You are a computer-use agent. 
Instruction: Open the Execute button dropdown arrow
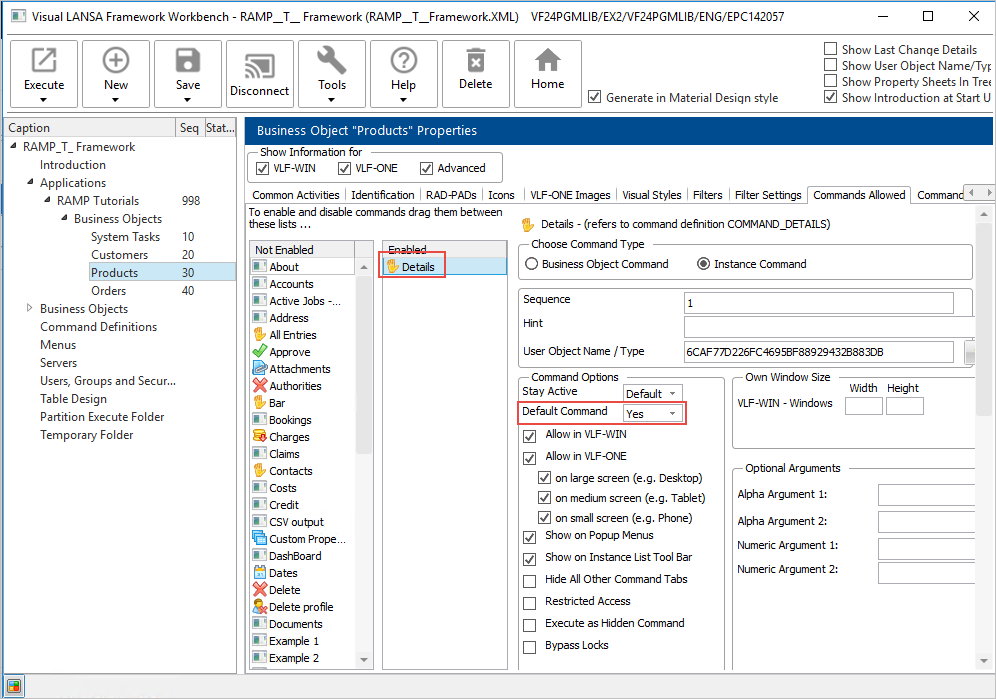(43, 100)
